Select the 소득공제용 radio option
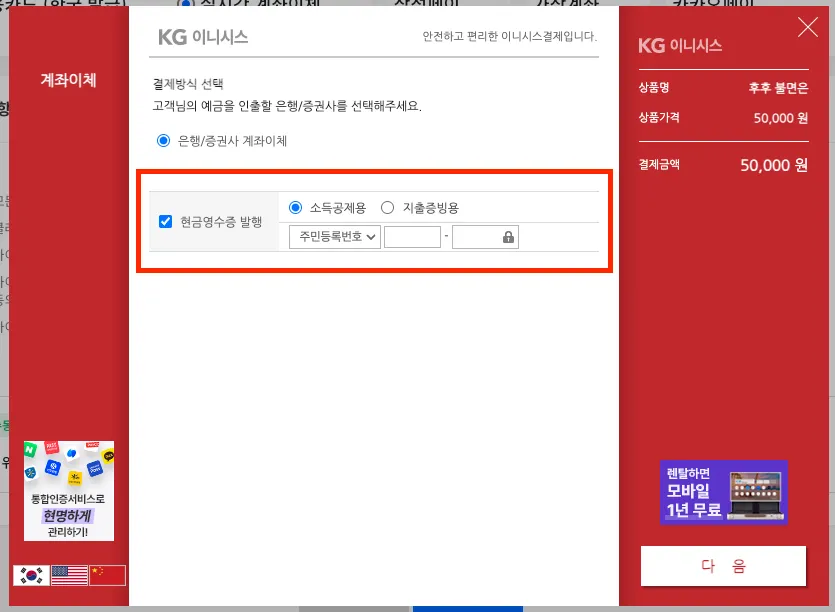Image resolution: width=835 pixels, height=612 pixels. coord(296,208)
